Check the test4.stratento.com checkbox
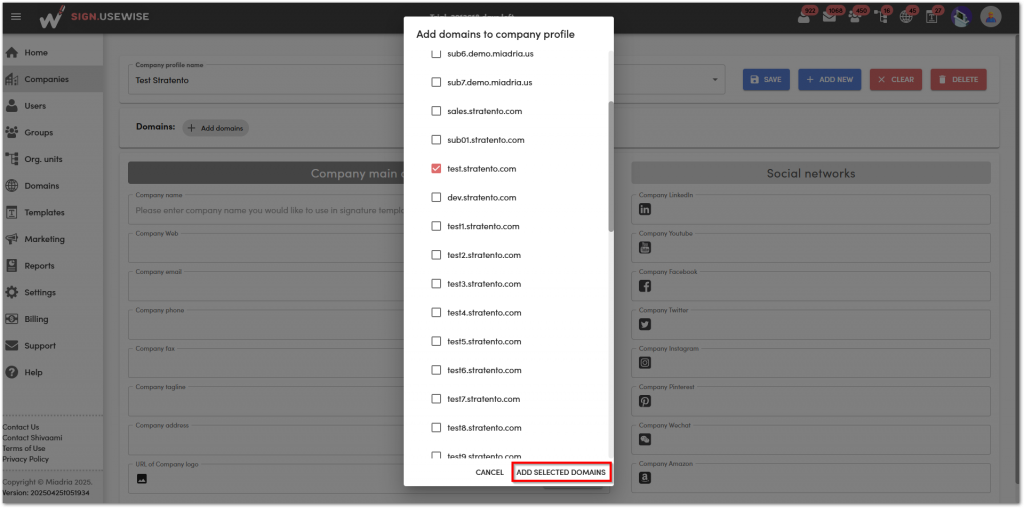 (436, 312)
